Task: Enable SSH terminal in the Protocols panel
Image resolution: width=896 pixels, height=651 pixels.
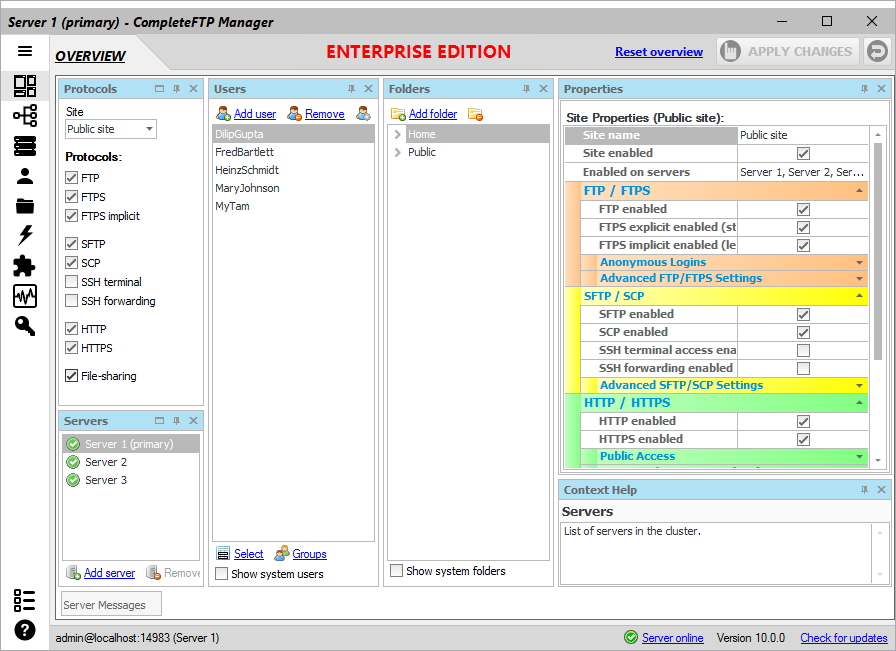Action: point(71,281)
